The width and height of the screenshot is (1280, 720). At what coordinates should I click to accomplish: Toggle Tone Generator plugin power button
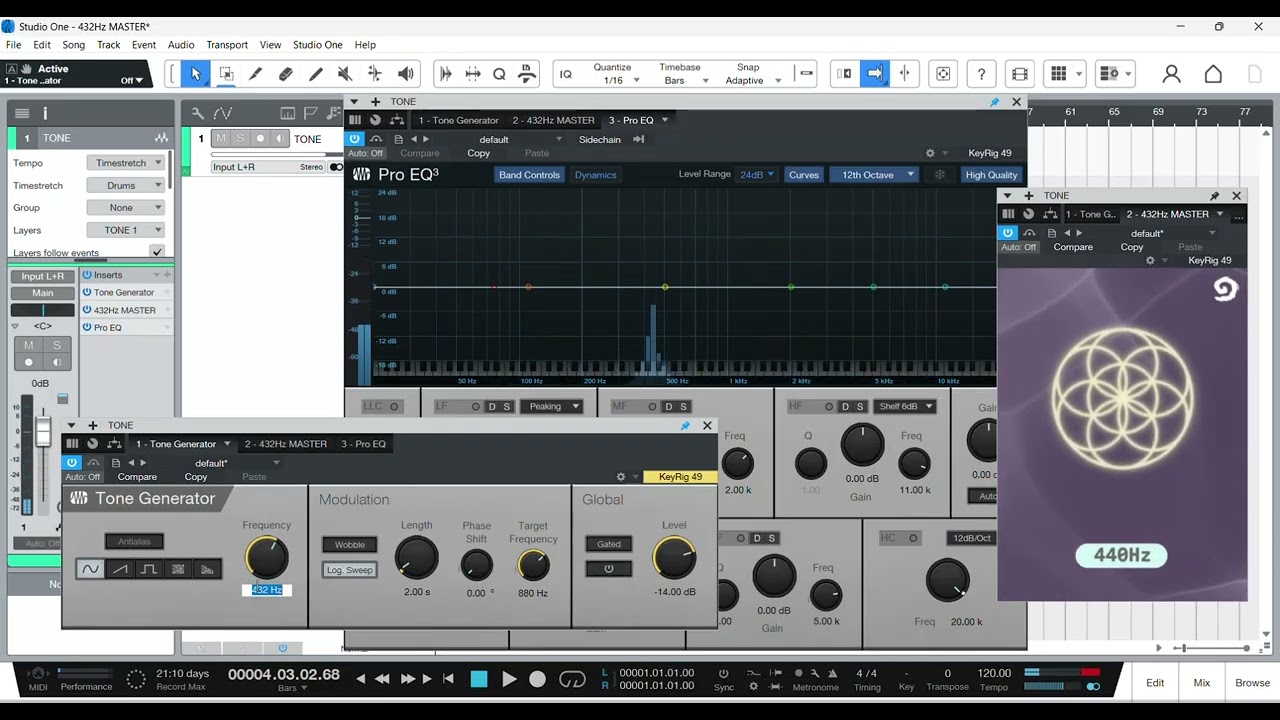click(x=72, y=463)
